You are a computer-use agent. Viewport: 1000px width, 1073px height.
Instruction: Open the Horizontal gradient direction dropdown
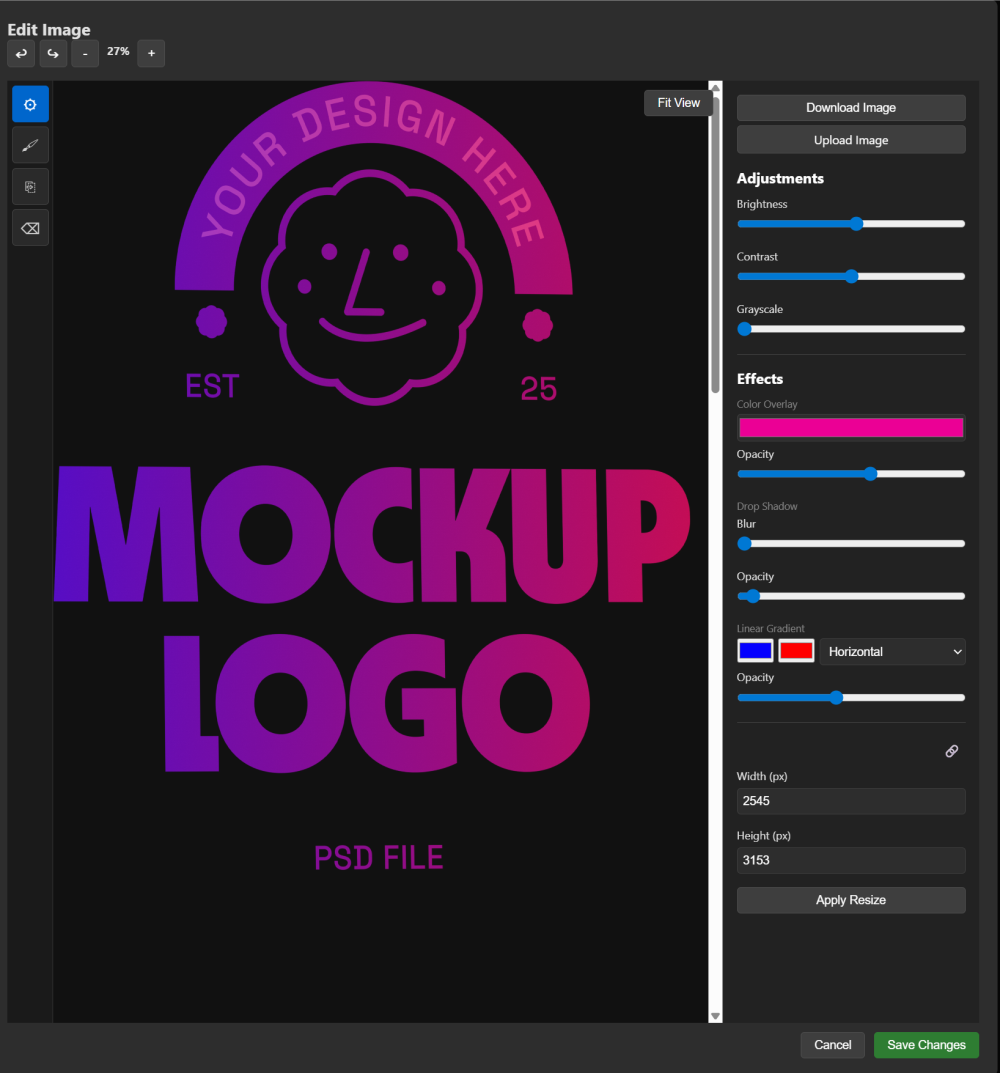pyautogui.click(x=892, y=651)
